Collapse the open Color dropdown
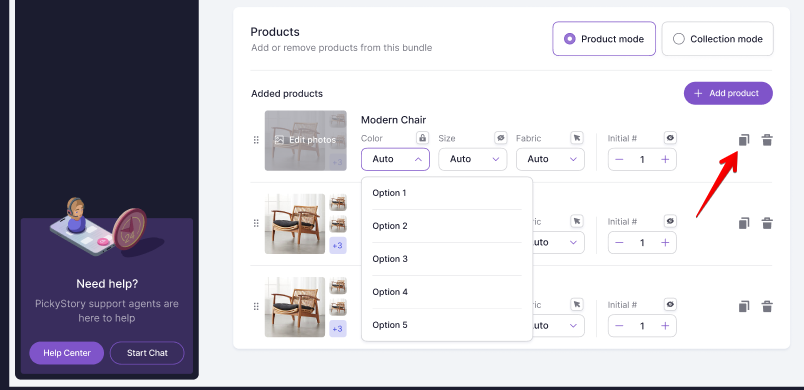 [395, 159]
